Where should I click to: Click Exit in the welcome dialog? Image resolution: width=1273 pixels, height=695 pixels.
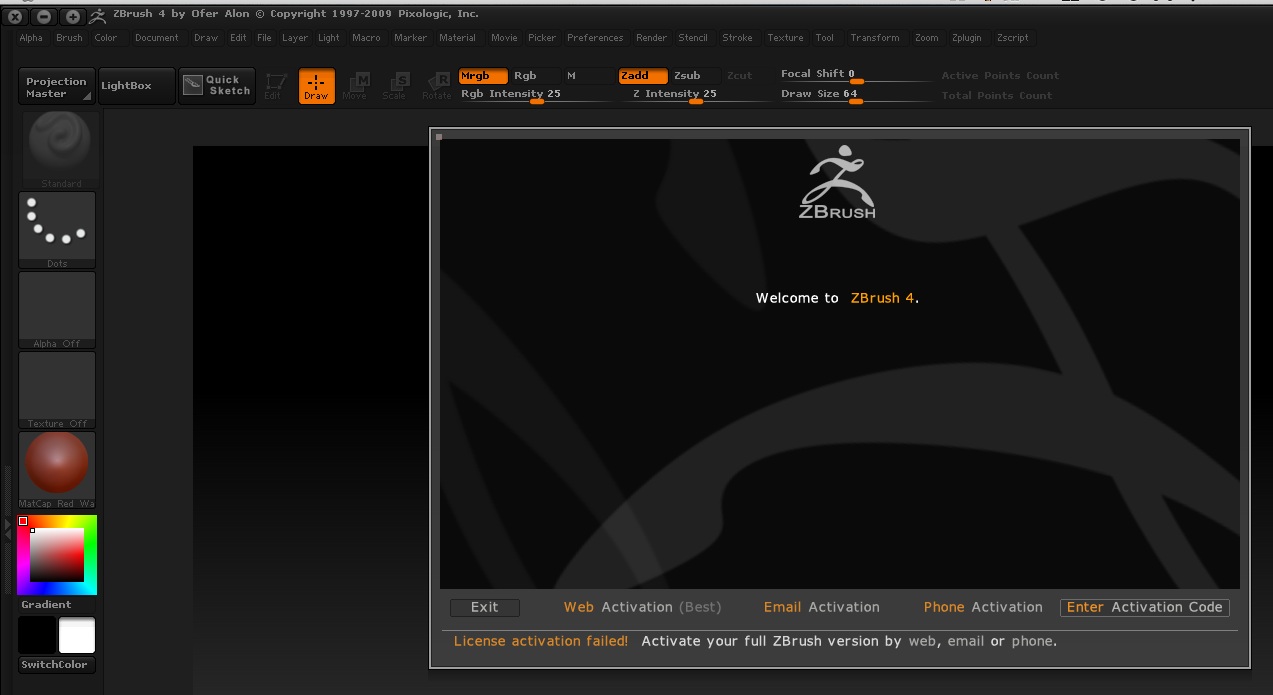(485, 607)
